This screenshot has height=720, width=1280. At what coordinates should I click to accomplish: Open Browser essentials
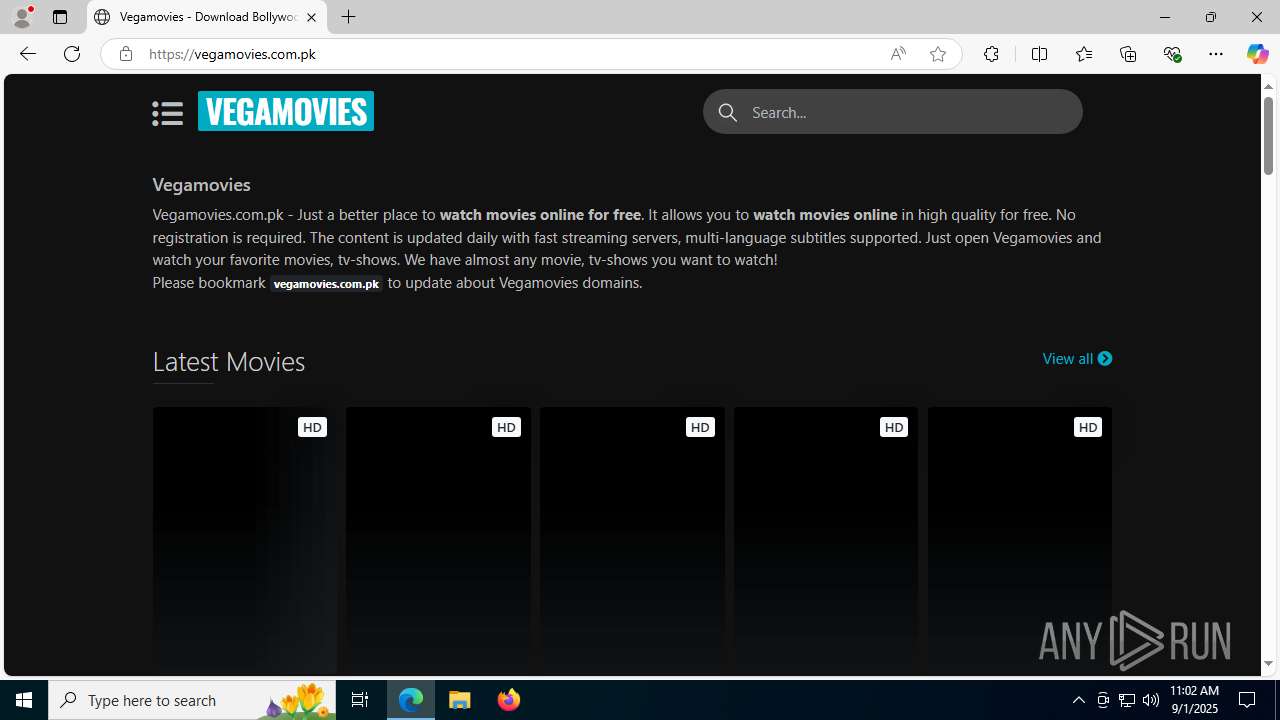(x=1172, y=54)
